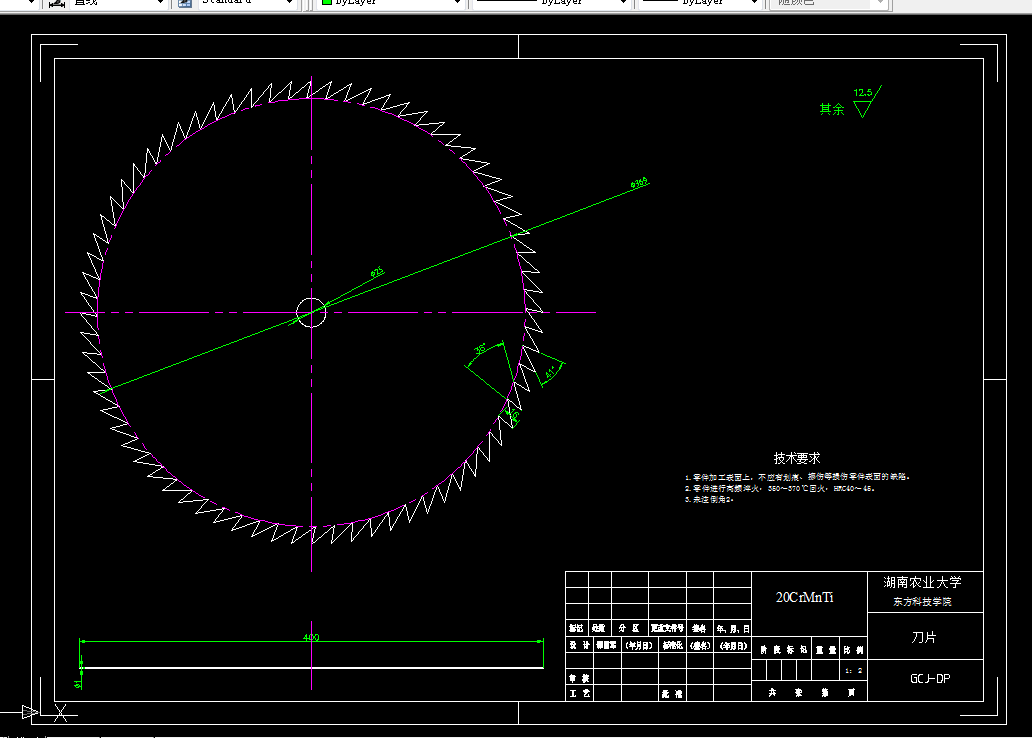Image resolution: width=1032 pixels, height=738 pixels.
Task: Select the 工艺 cell in title block
Action: (579, 693)
